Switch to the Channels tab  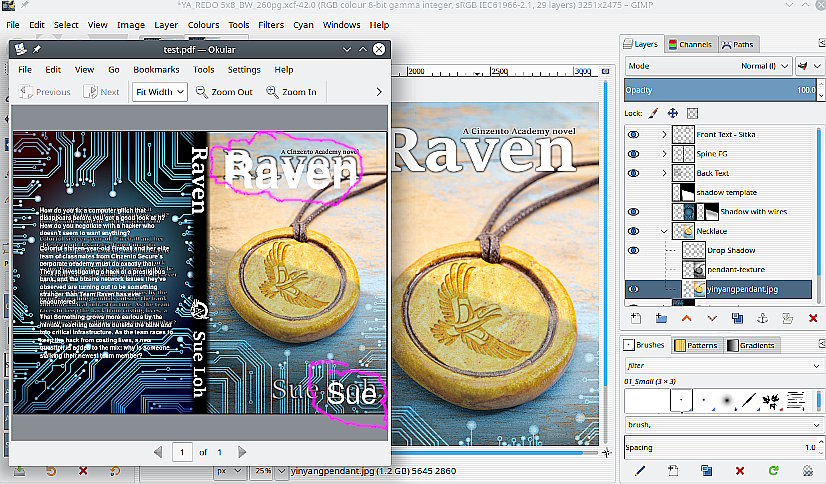(690, 44)
